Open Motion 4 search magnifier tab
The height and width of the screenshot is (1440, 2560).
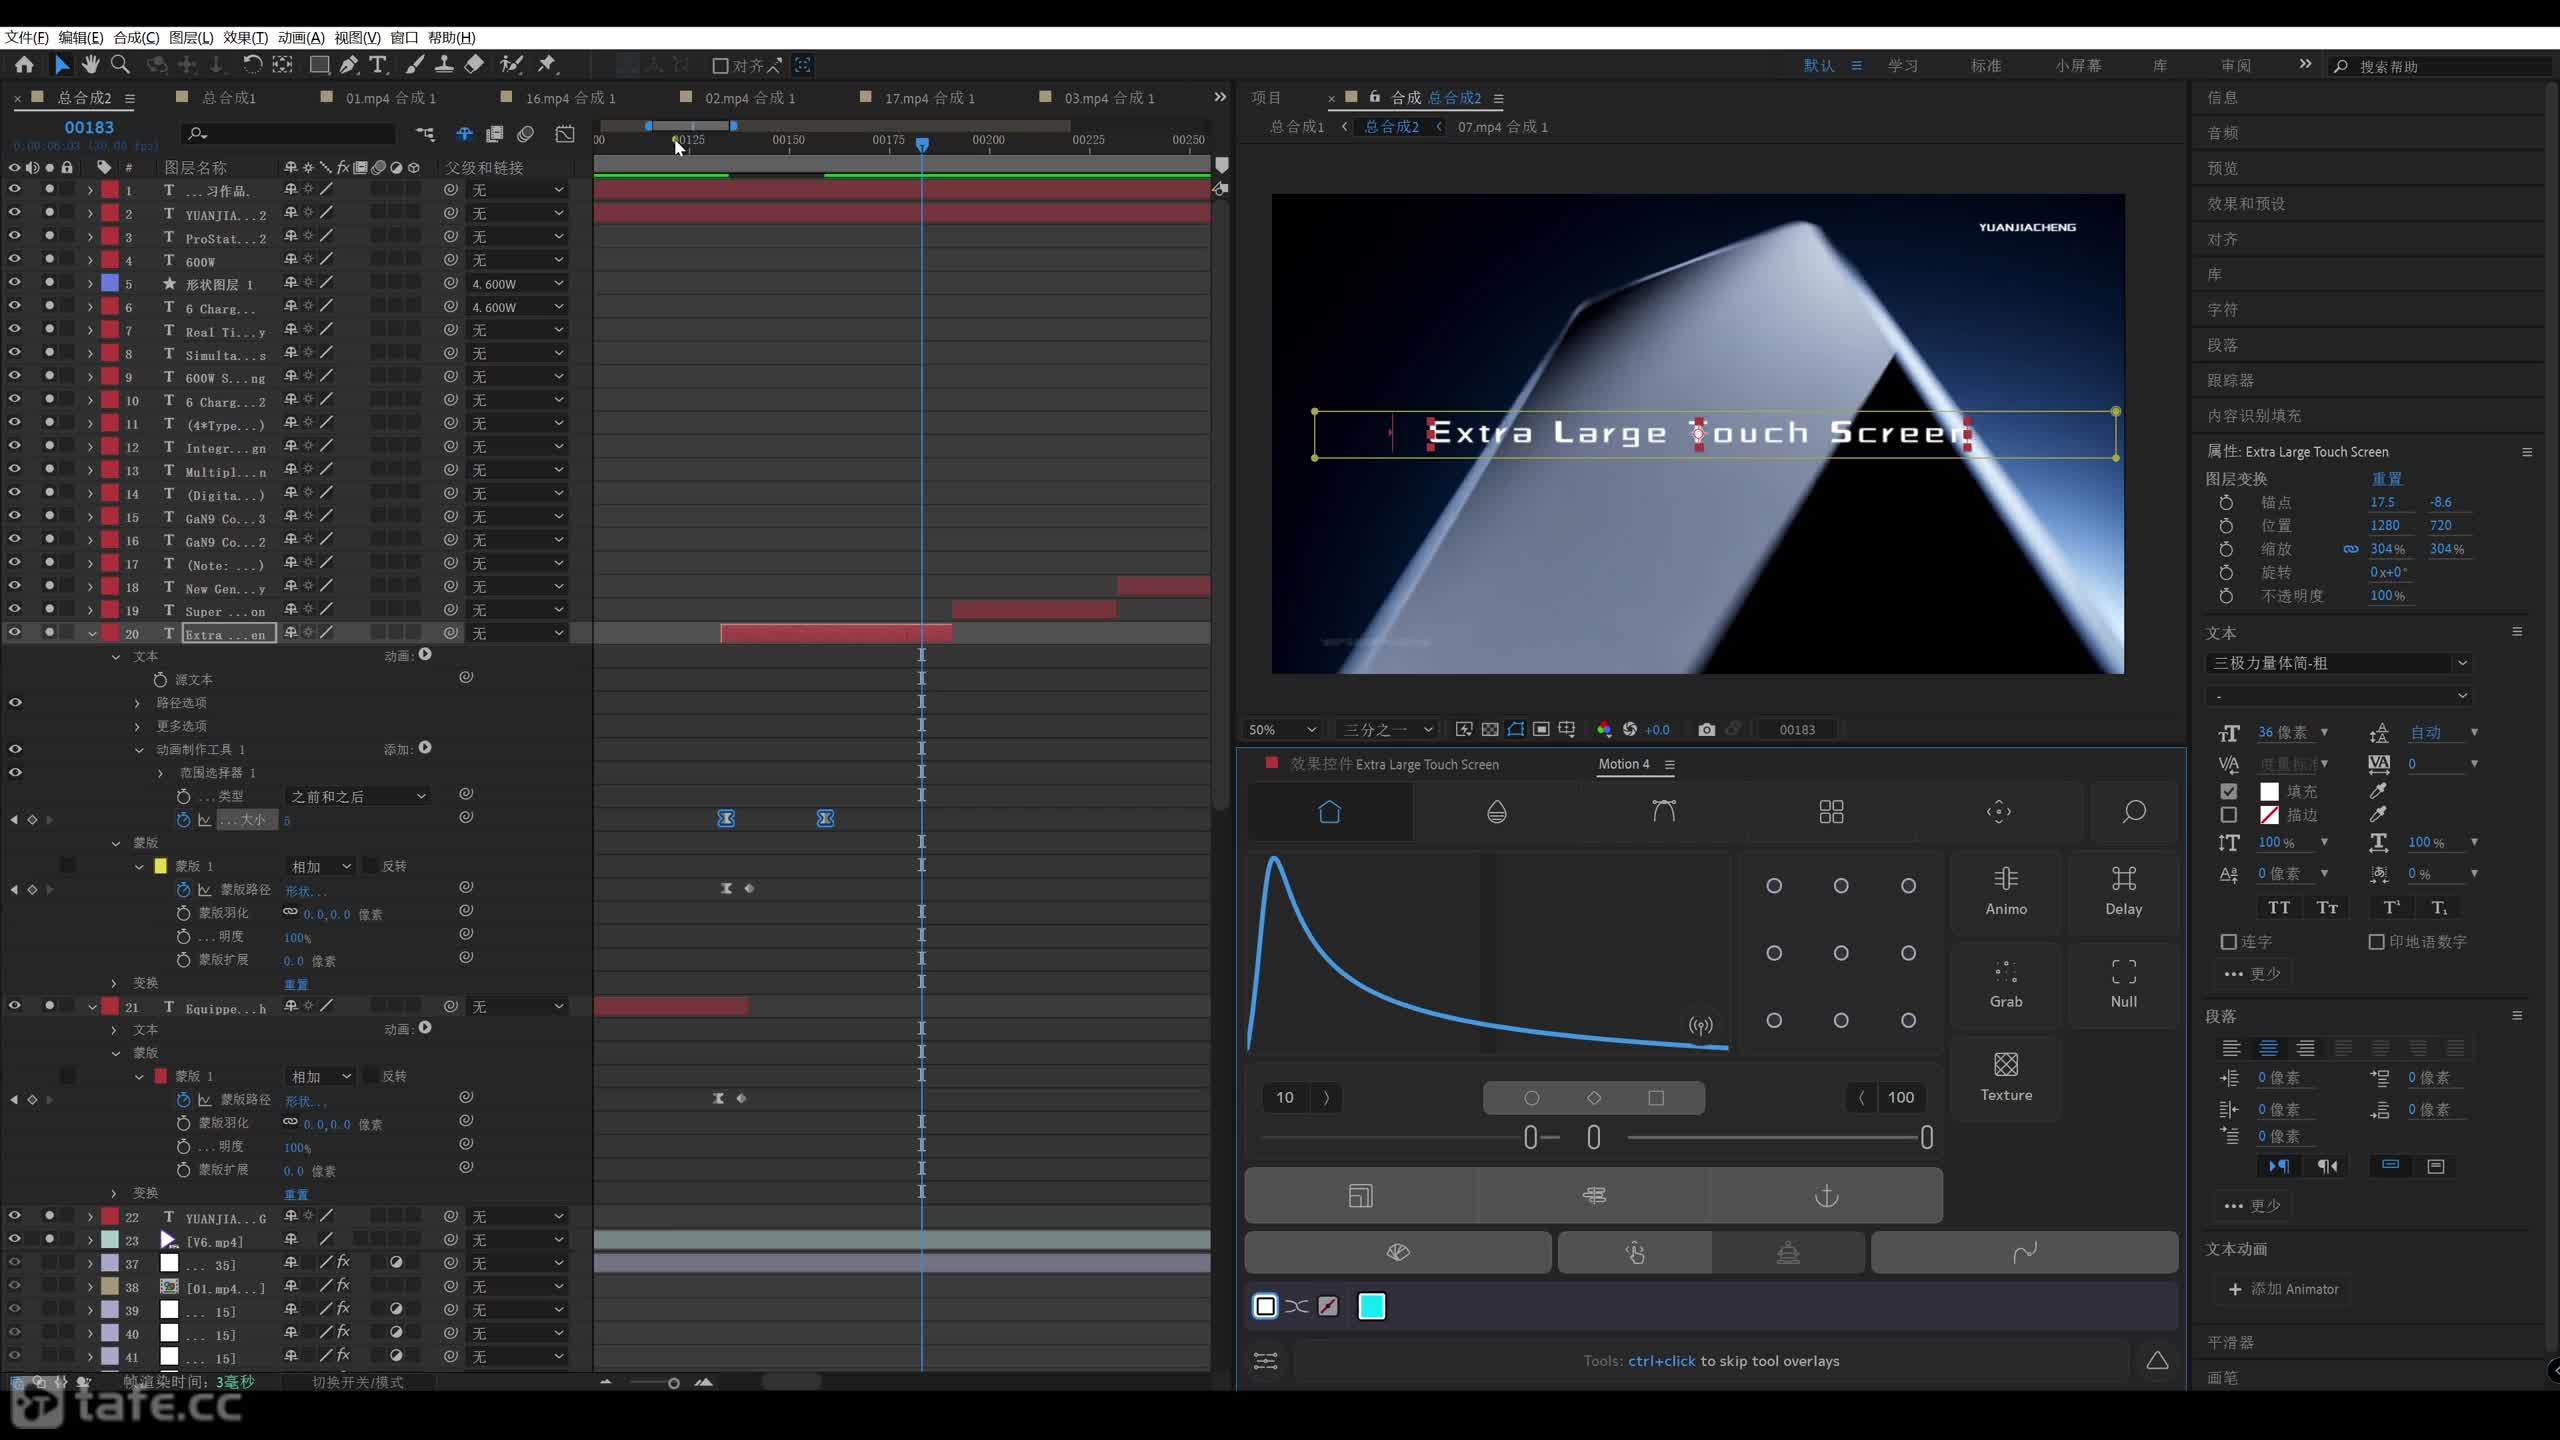(x=2134, y=811)
